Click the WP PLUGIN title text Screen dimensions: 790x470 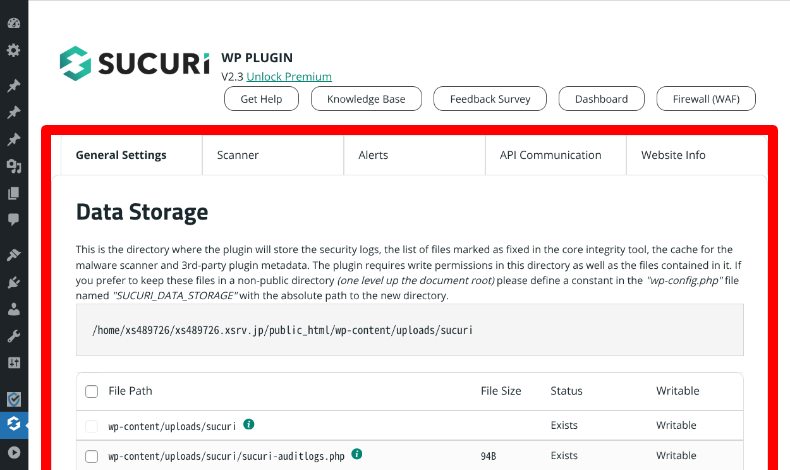click(x=257, y=58)
